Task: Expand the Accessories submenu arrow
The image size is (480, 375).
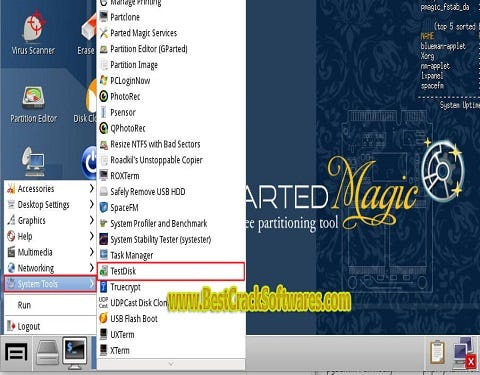Action: [x=91, y=188]
